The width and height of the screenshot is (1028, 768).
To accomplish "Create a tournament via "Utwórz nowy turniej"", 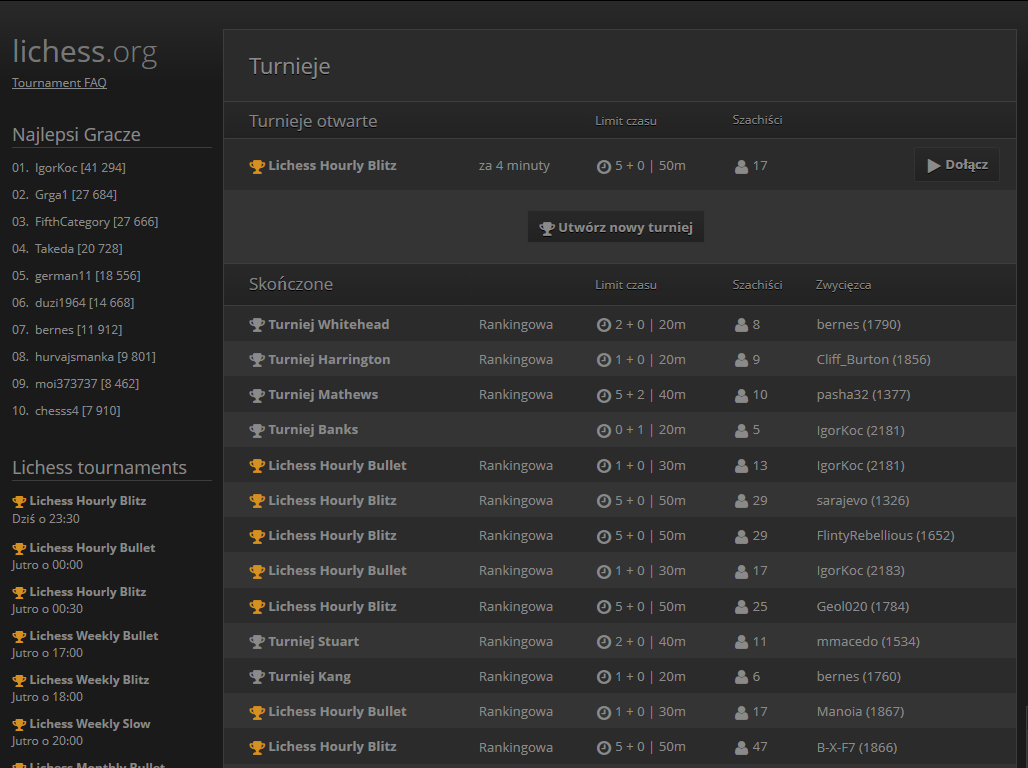I will (616, 227).
